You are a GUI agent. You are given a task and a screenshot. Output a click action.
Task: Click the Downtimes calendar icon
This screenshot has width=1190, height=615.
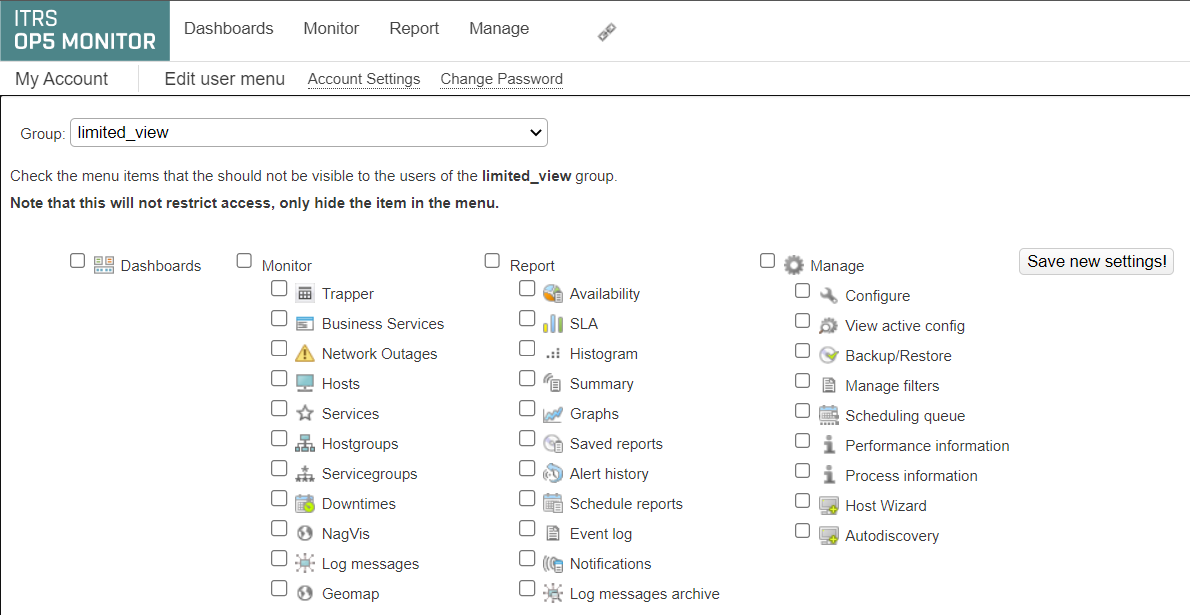[x=304, y=503]
